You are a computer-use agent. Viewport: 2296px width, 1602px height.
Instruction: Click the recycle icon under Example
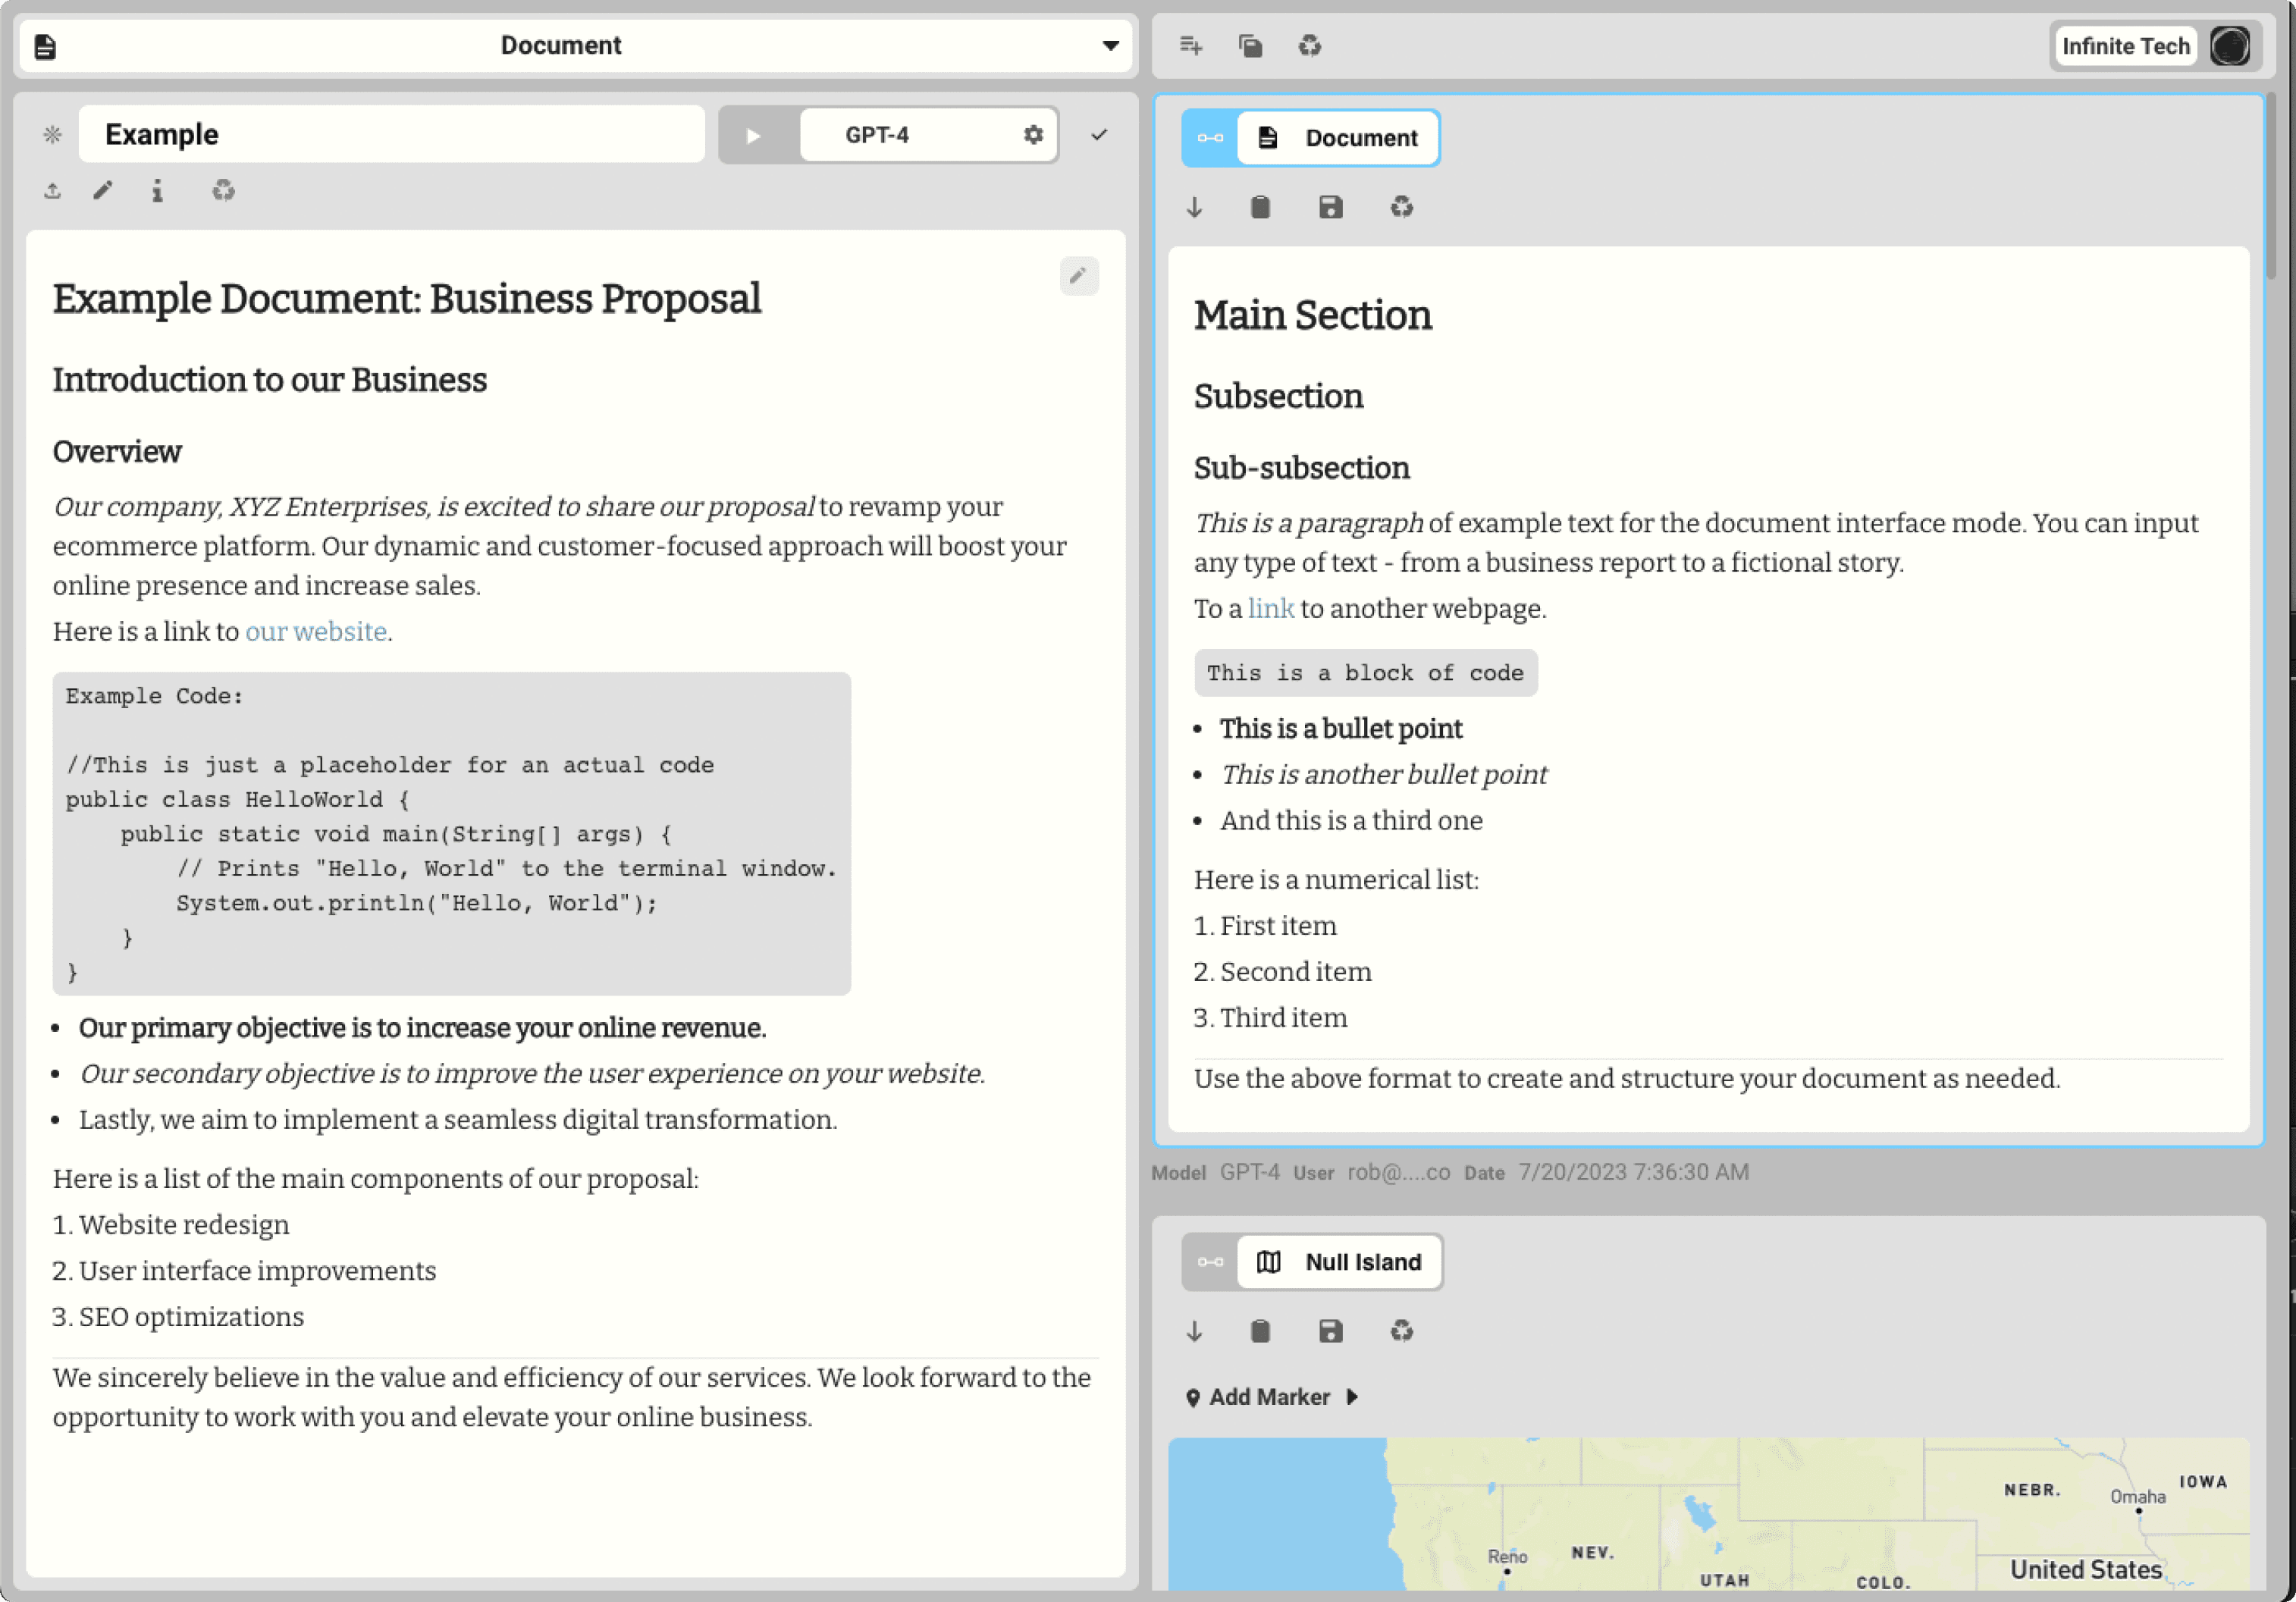(223, 191)
